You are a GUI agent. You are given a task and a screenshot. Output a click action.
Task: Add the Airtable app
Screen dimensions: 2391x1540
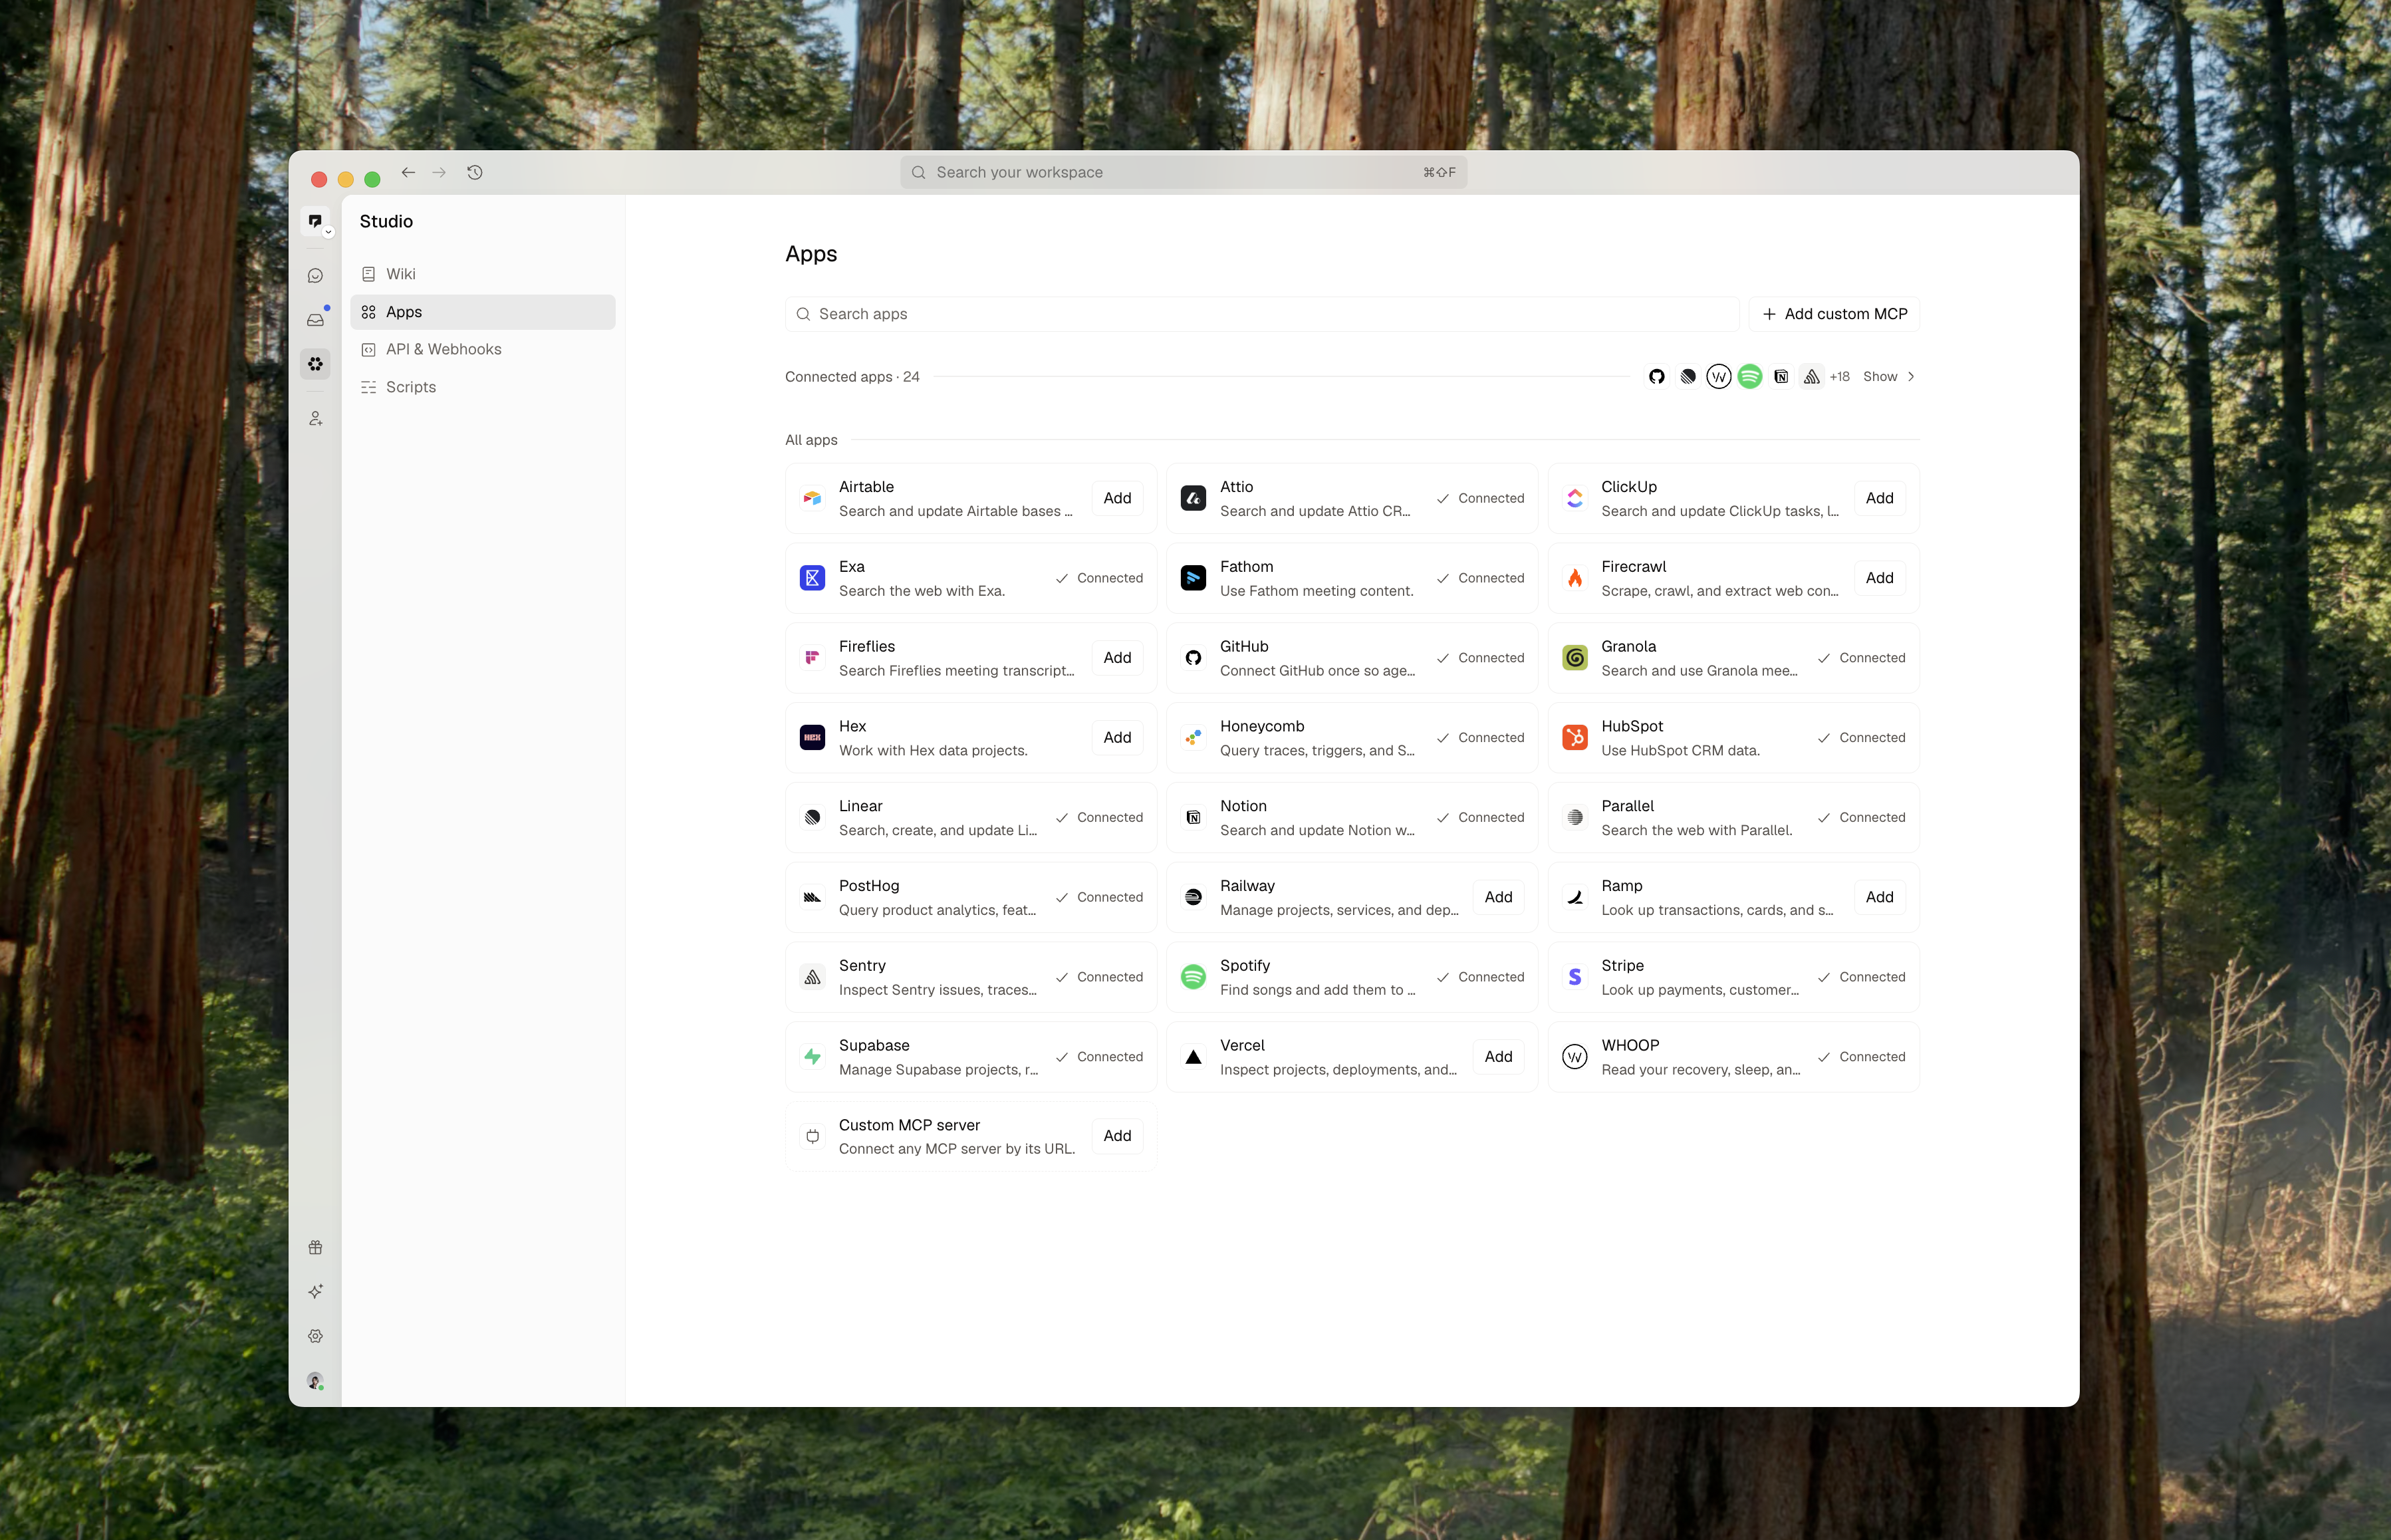pyautogui.click(x=1117, y=498)
